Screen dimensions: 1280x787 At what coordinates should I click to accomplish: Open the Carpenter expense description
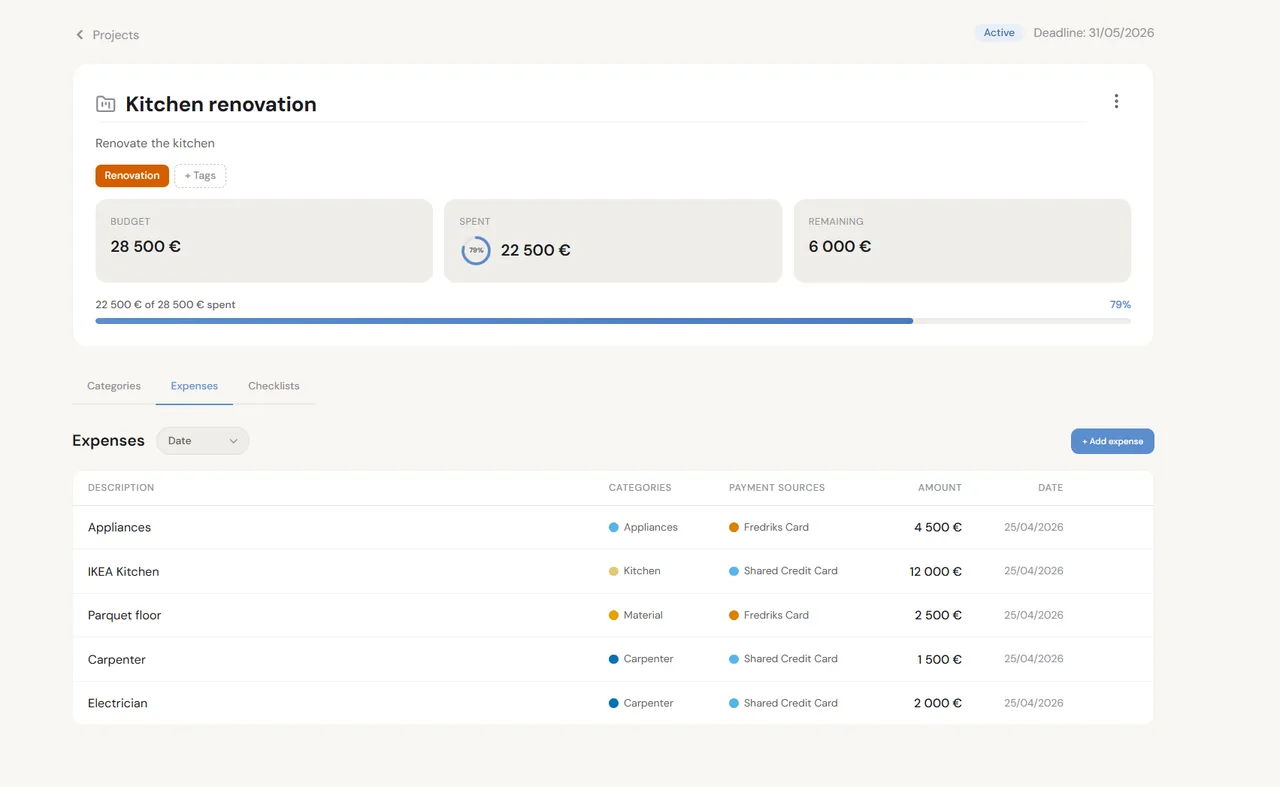(117, 660)
